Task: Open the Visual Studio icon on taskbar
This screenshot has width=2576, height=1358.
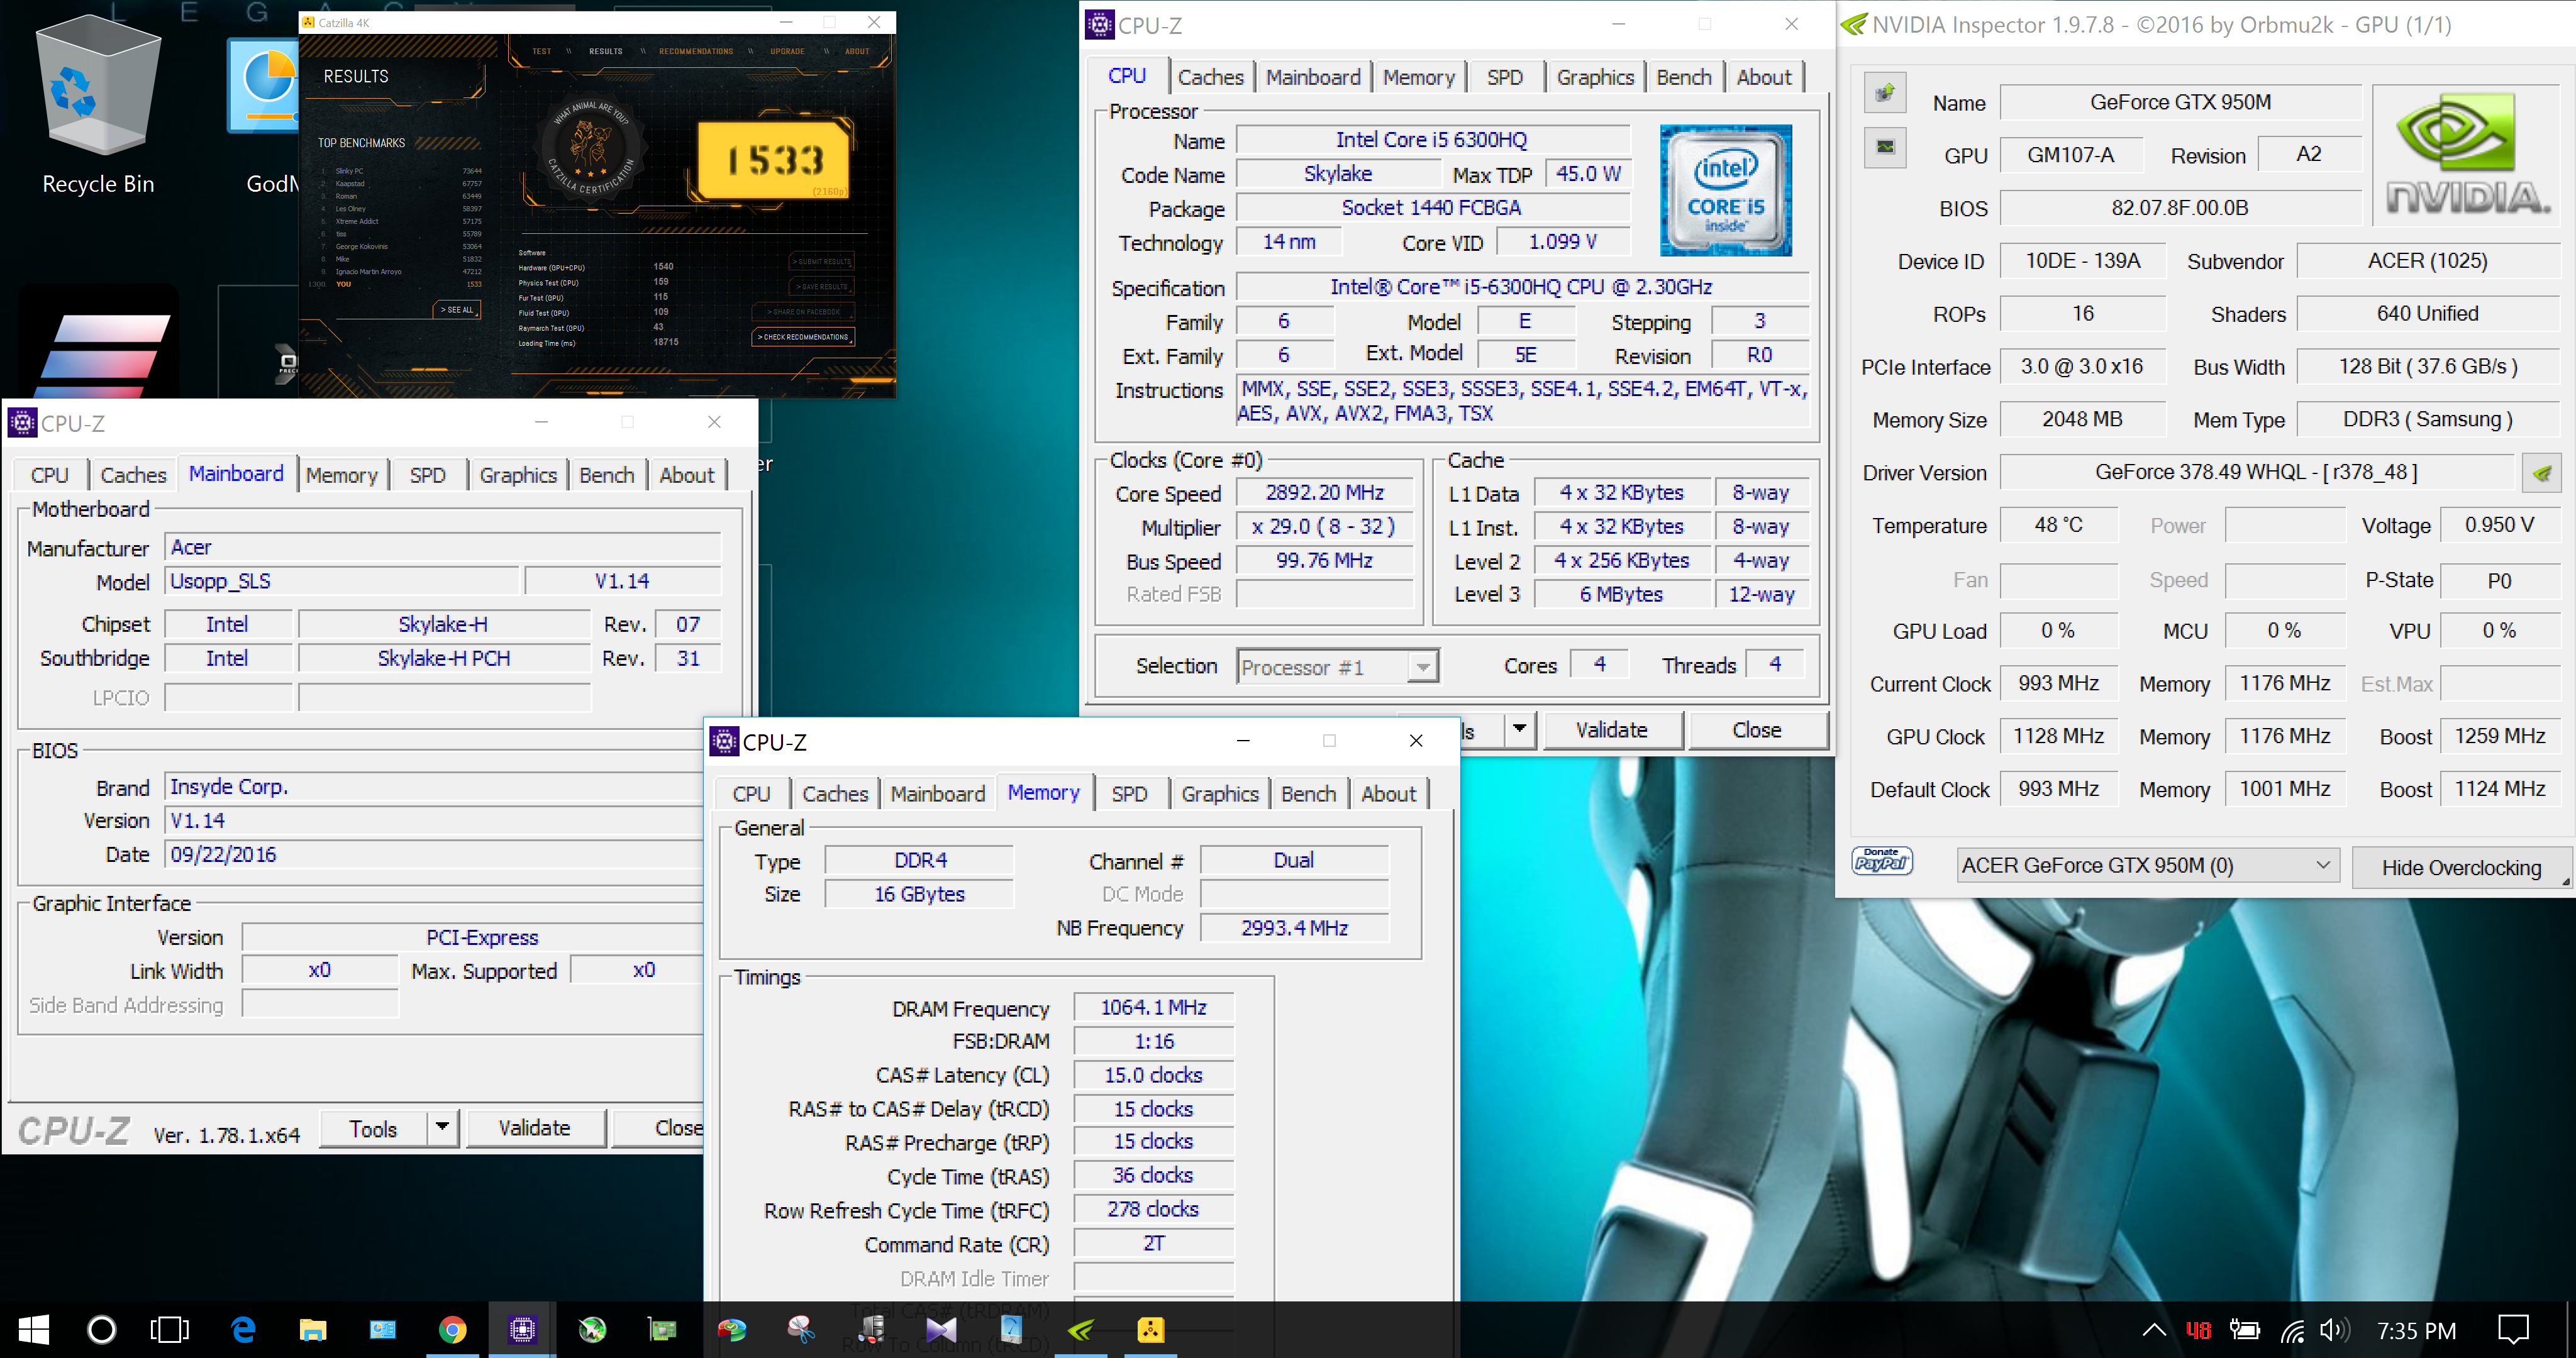Action: click(x=940, y=1329)
